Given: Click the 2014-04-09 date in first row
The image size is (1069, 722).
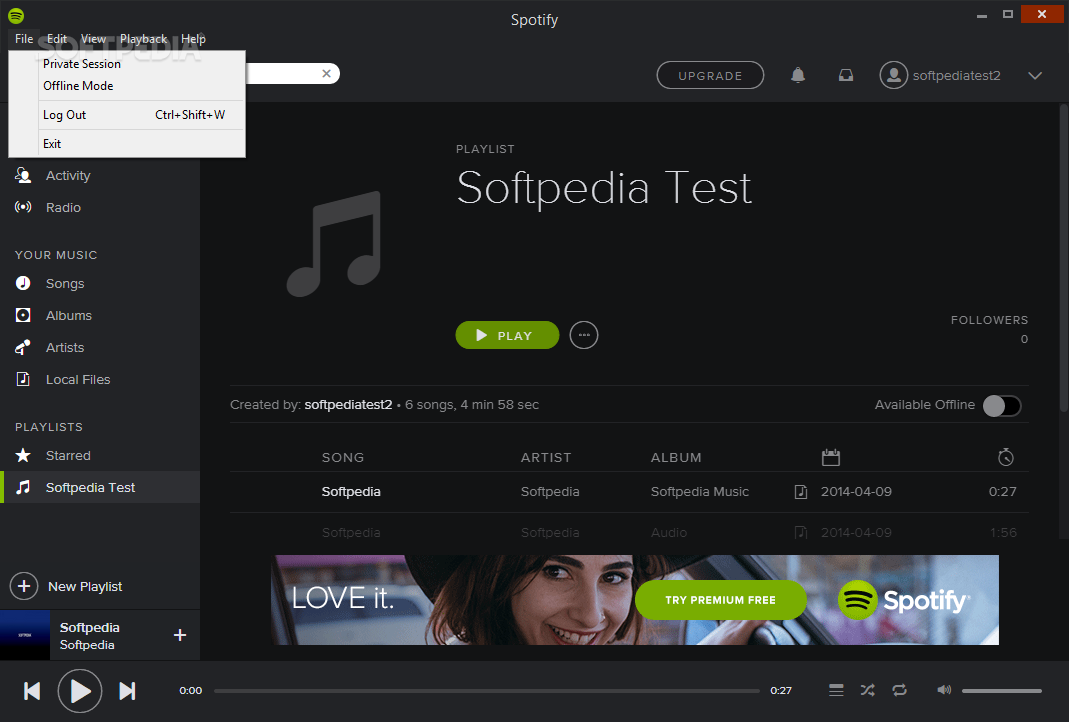Looking at the screenshot, I should pos(856,492).
